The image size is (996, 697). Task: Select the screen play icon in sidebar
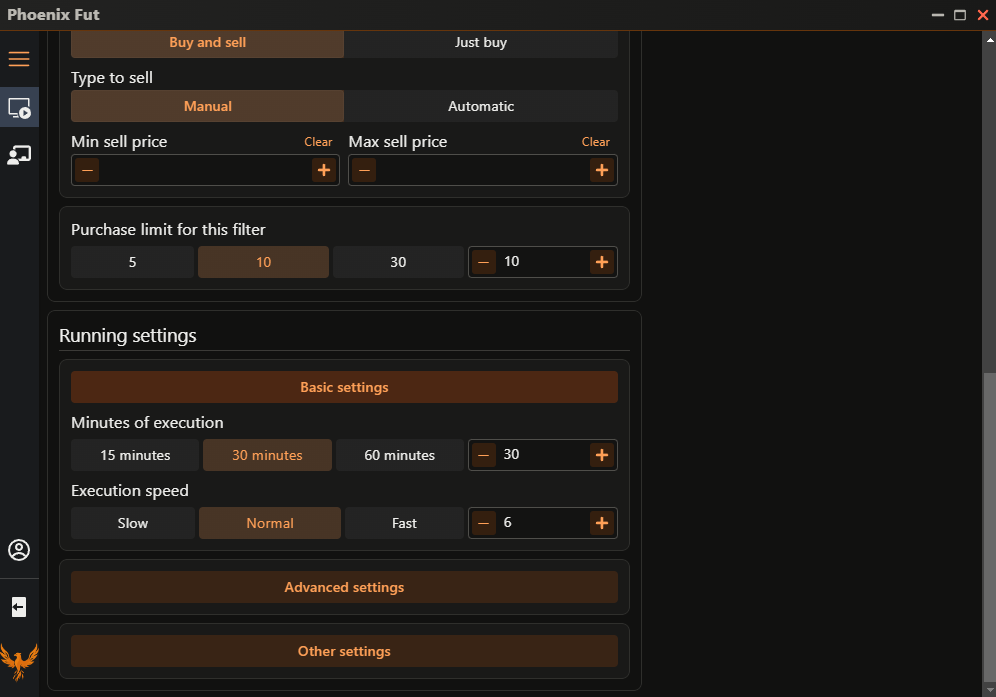point(19,108)
